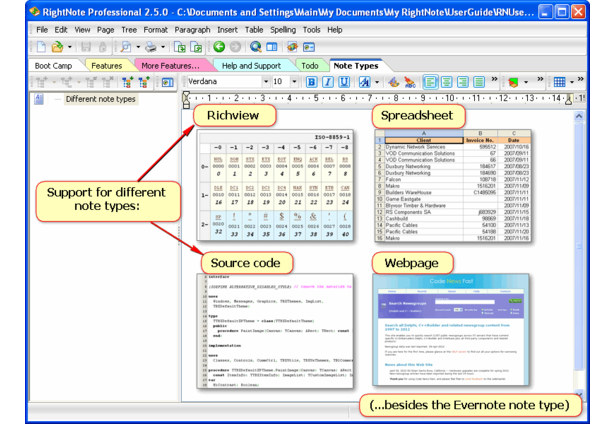Open a file using the folder icon

[57, 47]
